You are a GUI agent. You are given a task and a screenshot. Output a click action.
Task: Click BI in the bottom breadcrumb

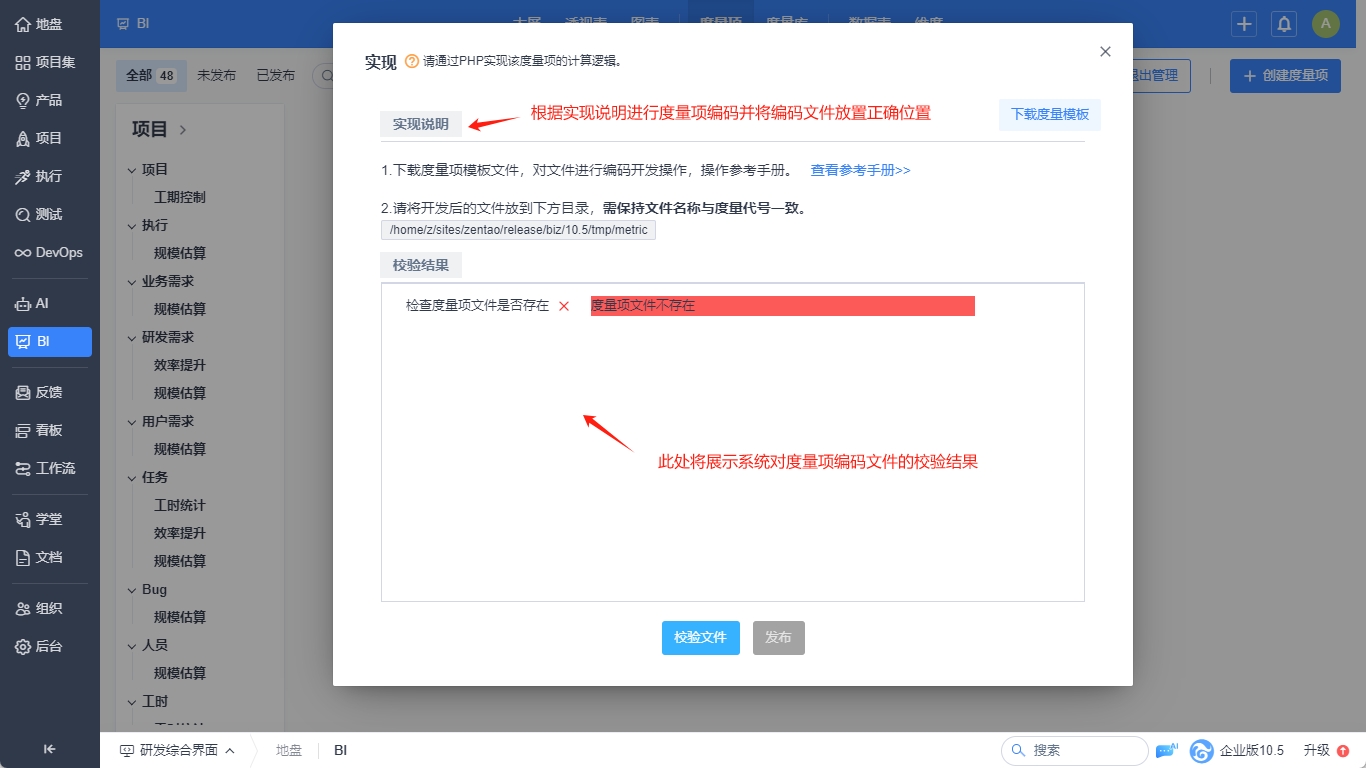(x=341, y=750)
